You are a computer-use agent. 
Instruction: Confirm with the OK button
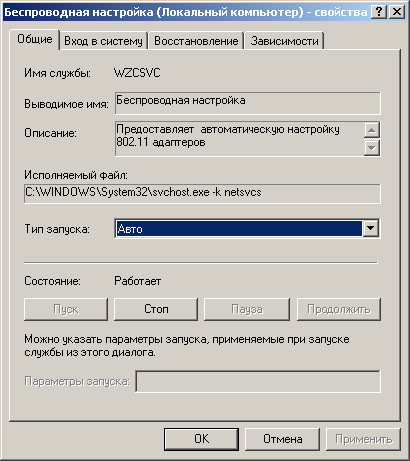202,439
